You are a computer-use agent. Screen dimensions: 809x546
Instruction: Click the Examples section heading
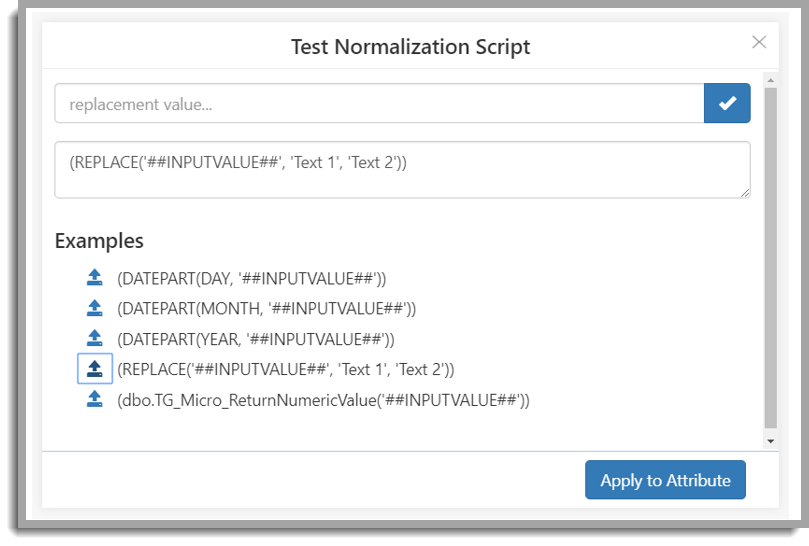click(x=99, y=241)
